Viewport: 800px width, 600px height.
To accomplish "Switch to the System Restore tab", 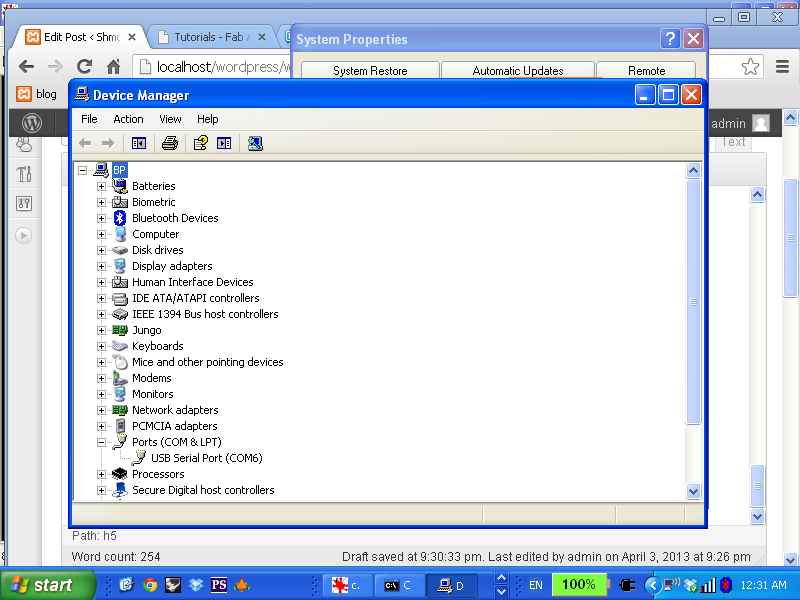I will click(x=370, y=70).
